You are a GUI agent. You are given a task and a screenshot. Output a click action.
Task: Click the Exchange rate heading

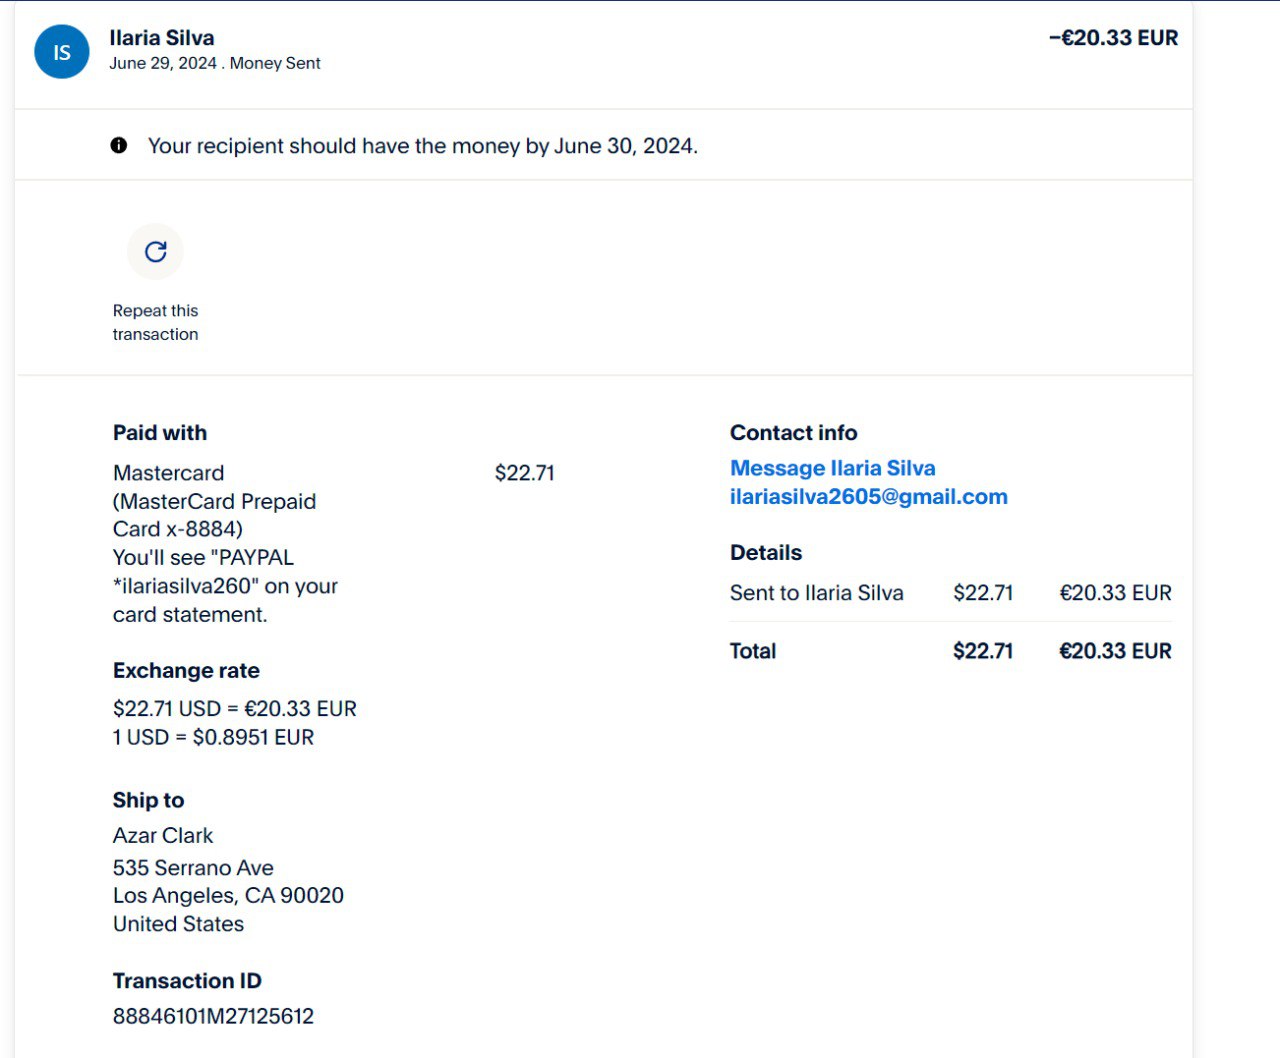click(x=186, y=671)
